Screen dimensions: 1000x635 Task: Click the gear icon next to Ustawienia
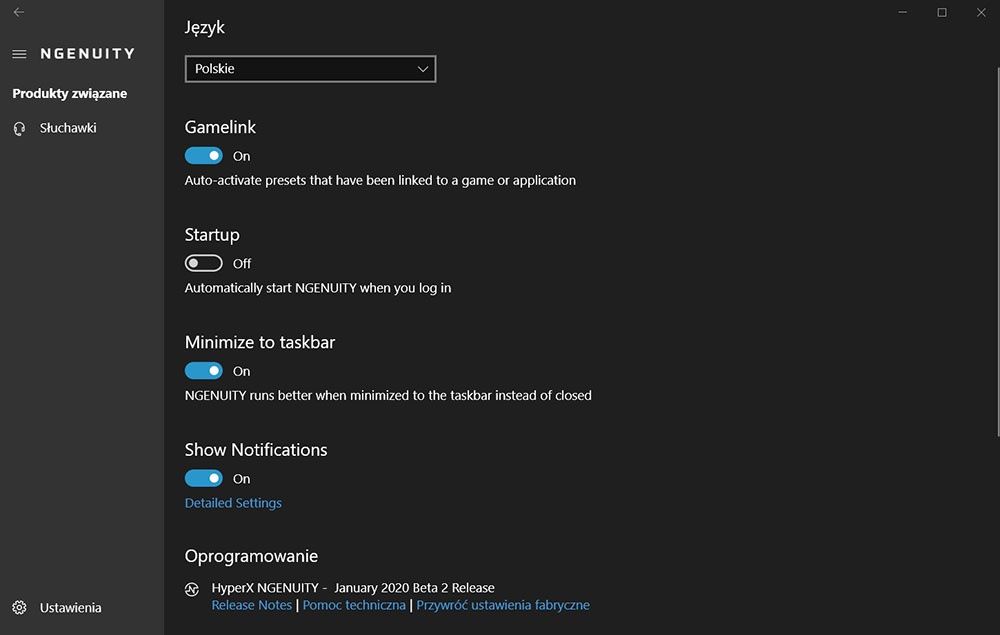coord(19,608)
